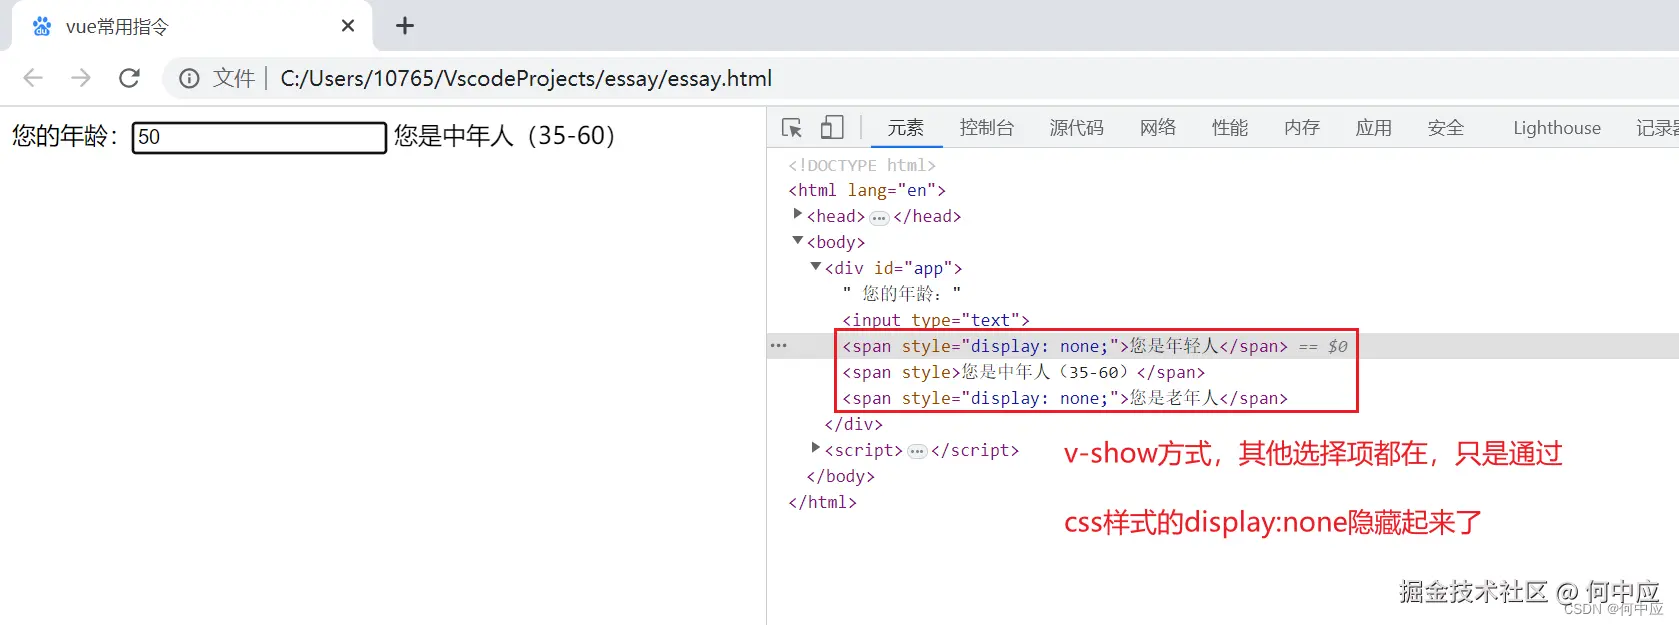Click the page text 您是中年人（35-60）
Image resolution: width=1679 pixels, height=625 pixels.
504,136
